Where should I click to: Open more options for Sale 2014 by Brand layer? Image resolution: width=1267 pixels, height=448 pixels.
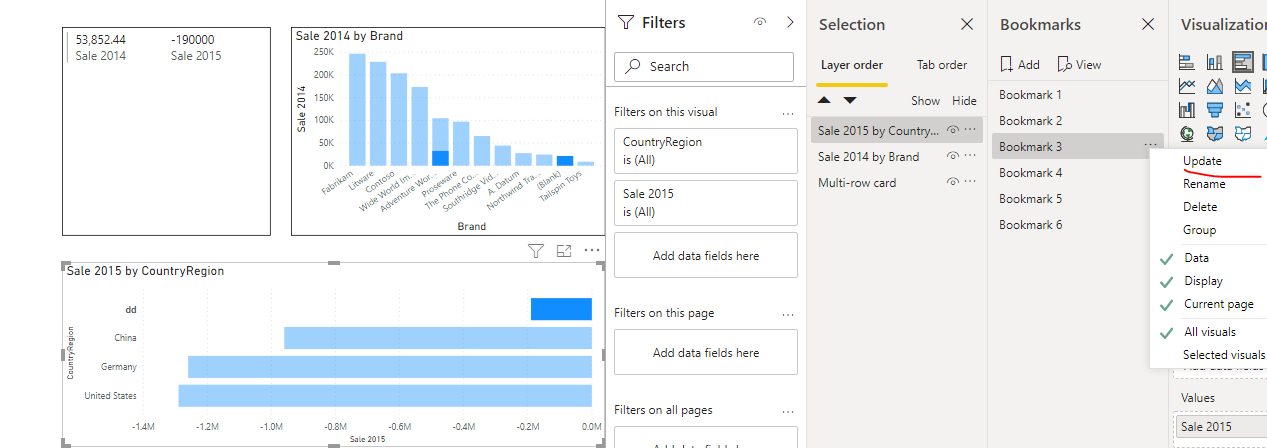970,156
